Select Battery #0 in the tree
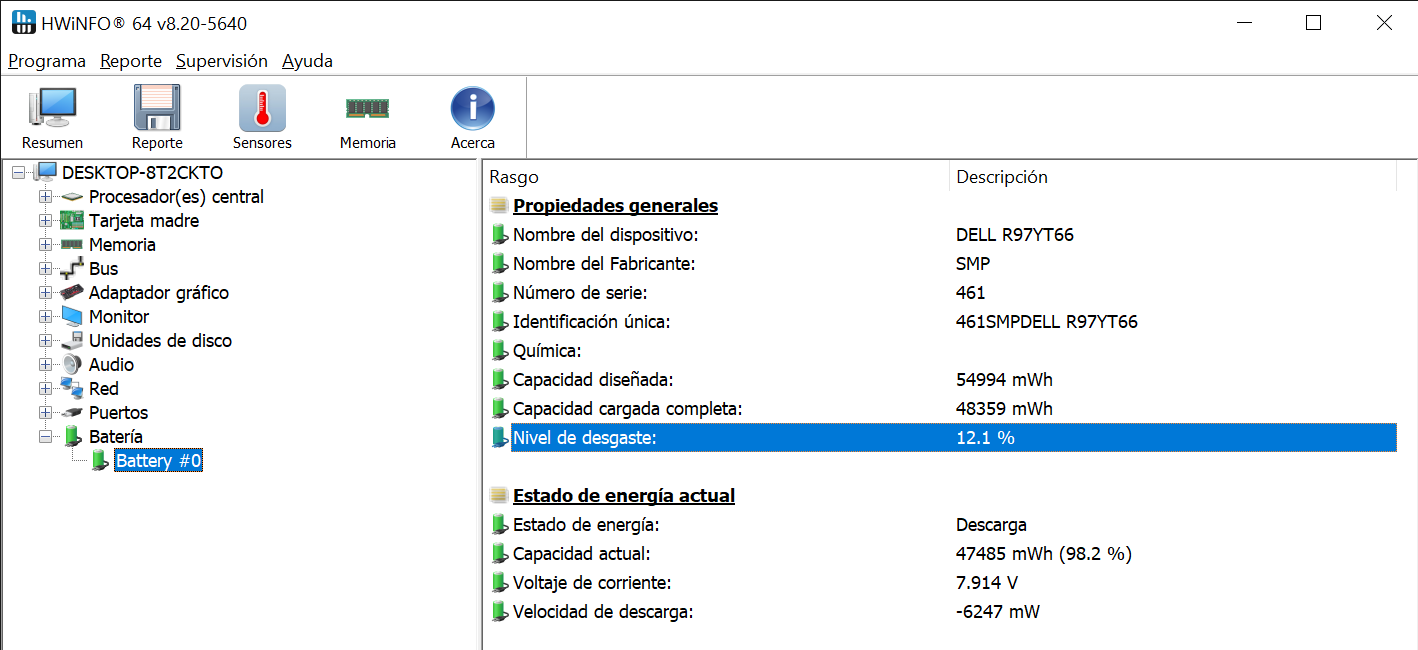Screen dimensions: 1418x650 coord(158,461)
